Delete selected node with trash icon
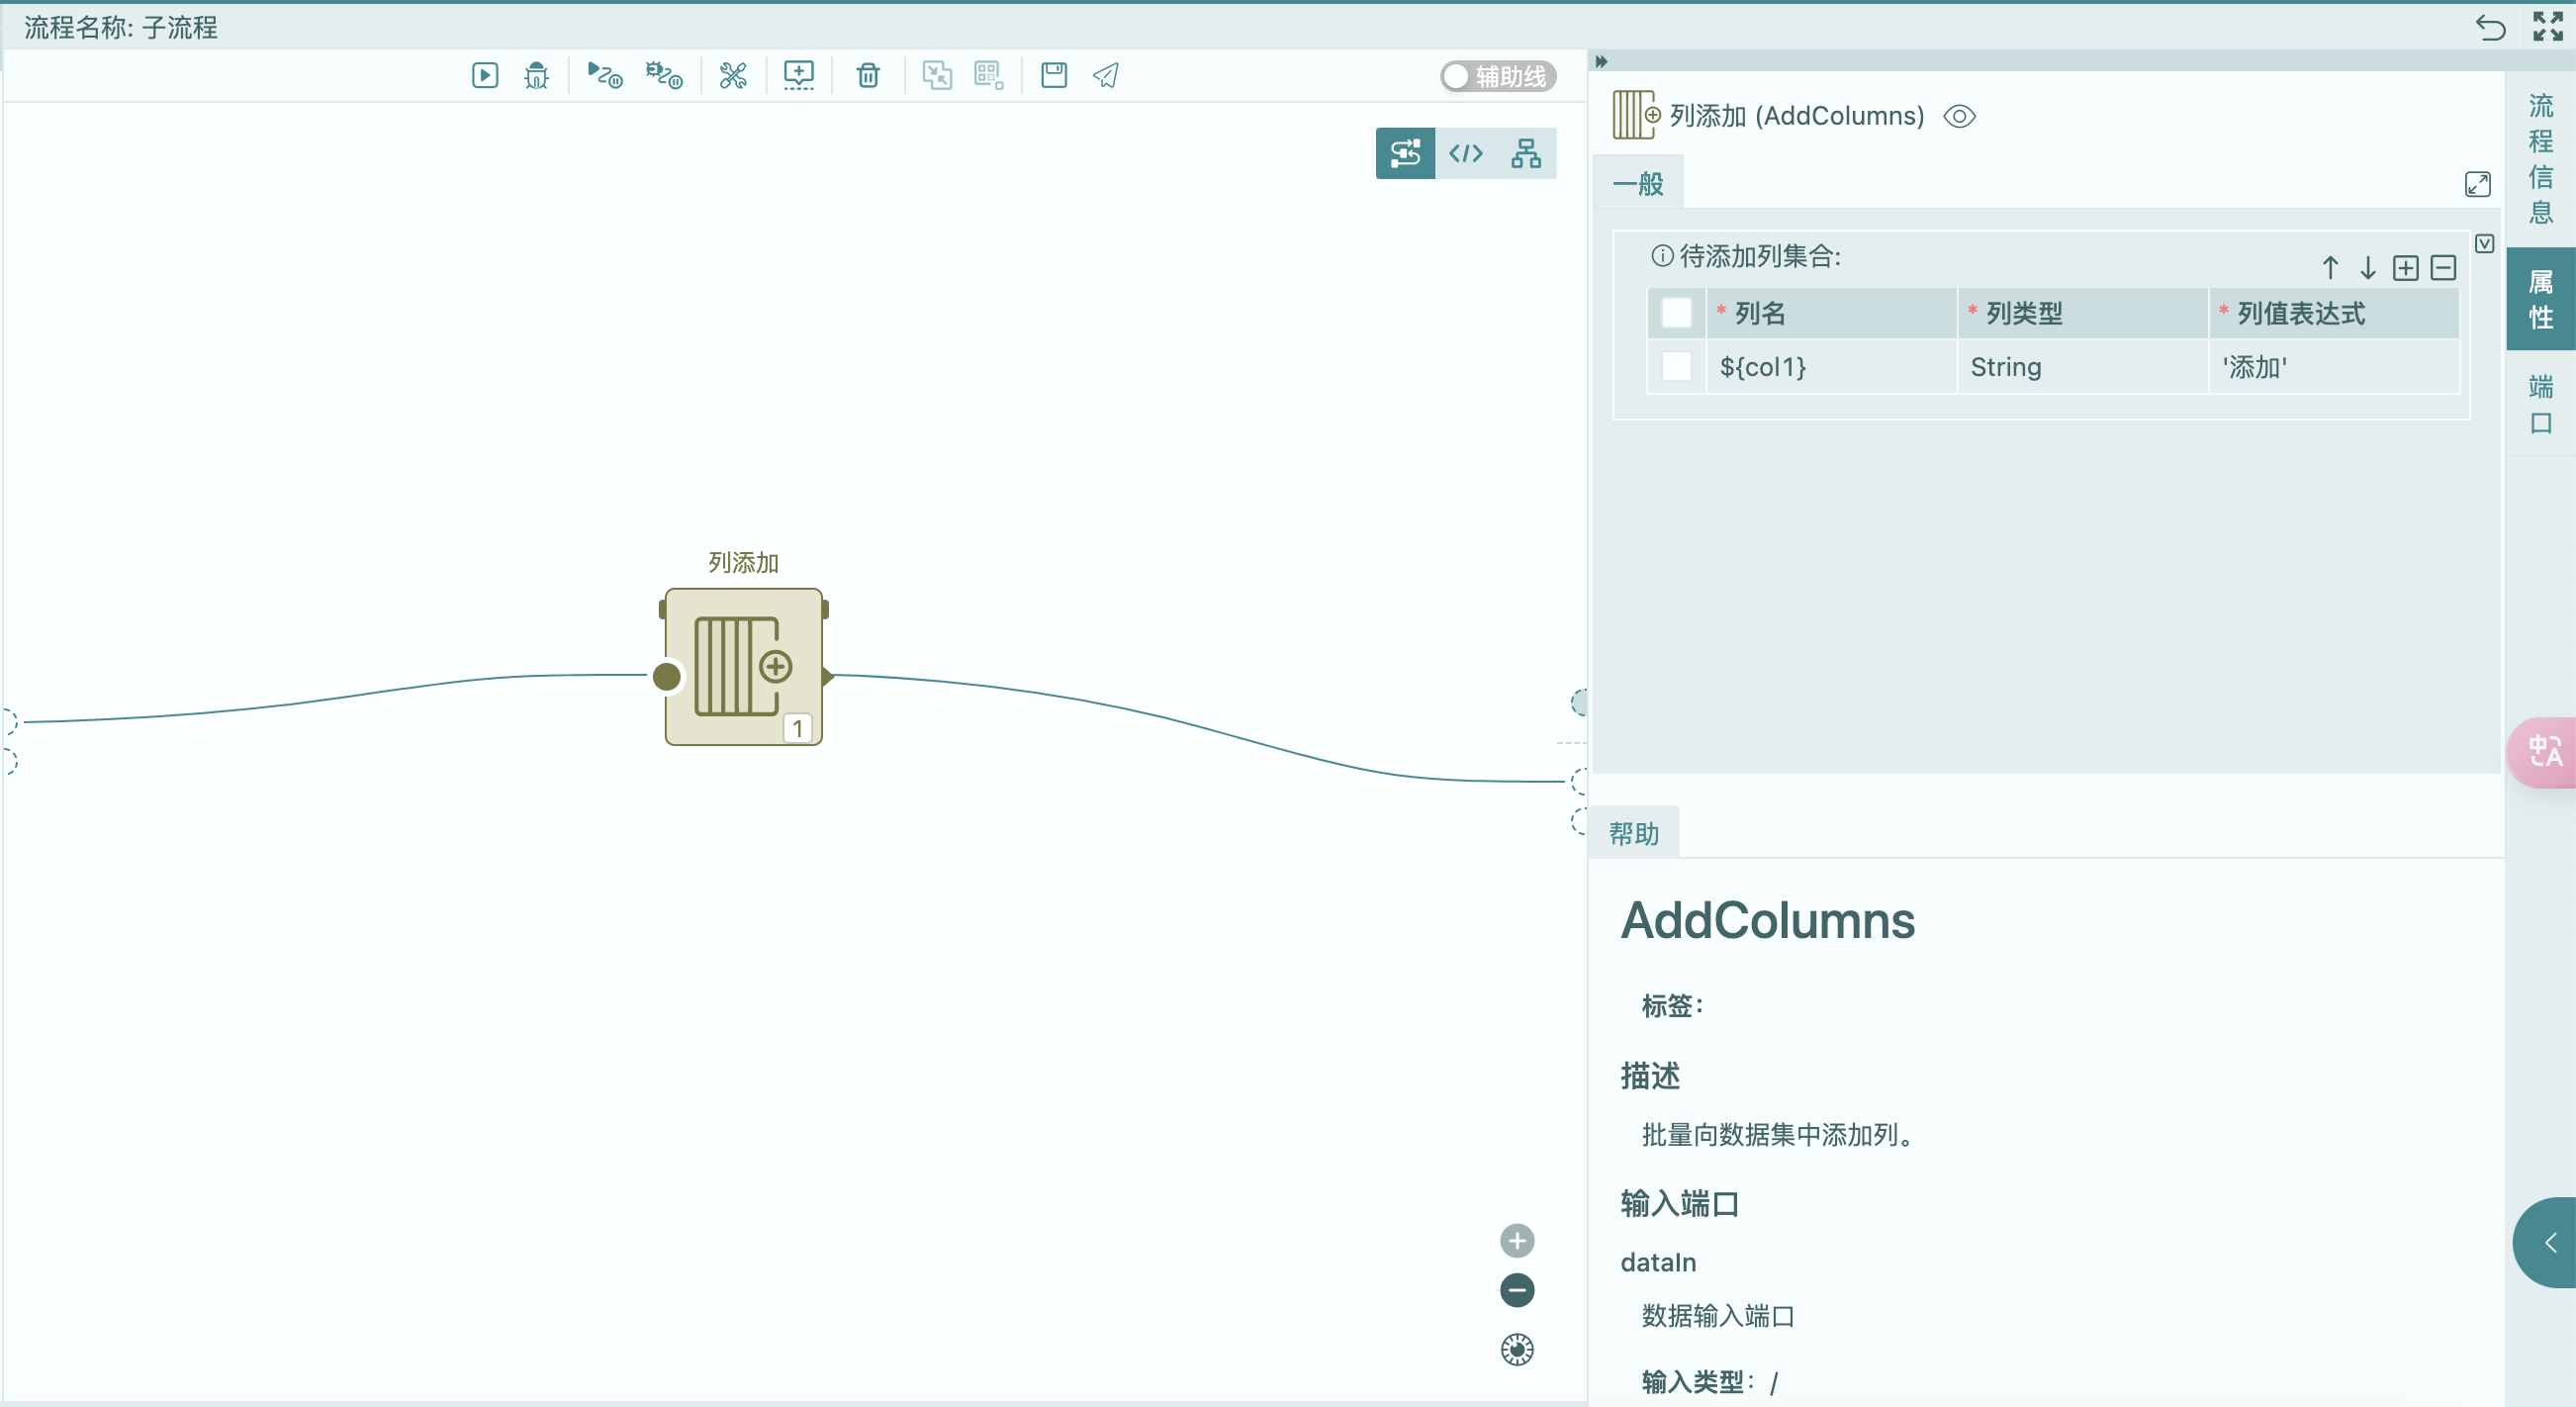Screen dimensions: 2576x1407 [x=868, y=75]
